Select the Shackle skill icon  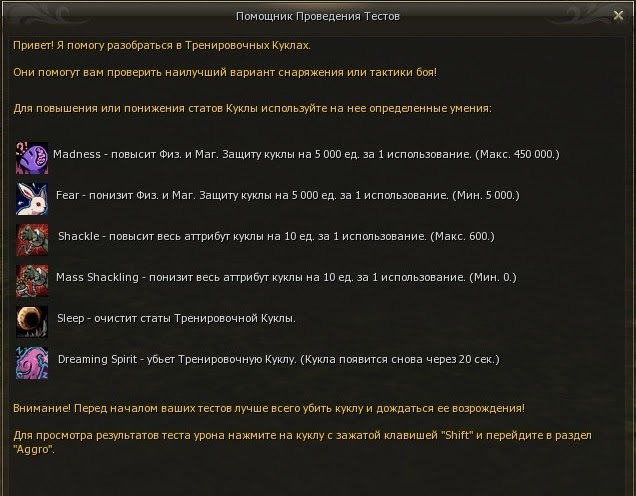[32, 239]
